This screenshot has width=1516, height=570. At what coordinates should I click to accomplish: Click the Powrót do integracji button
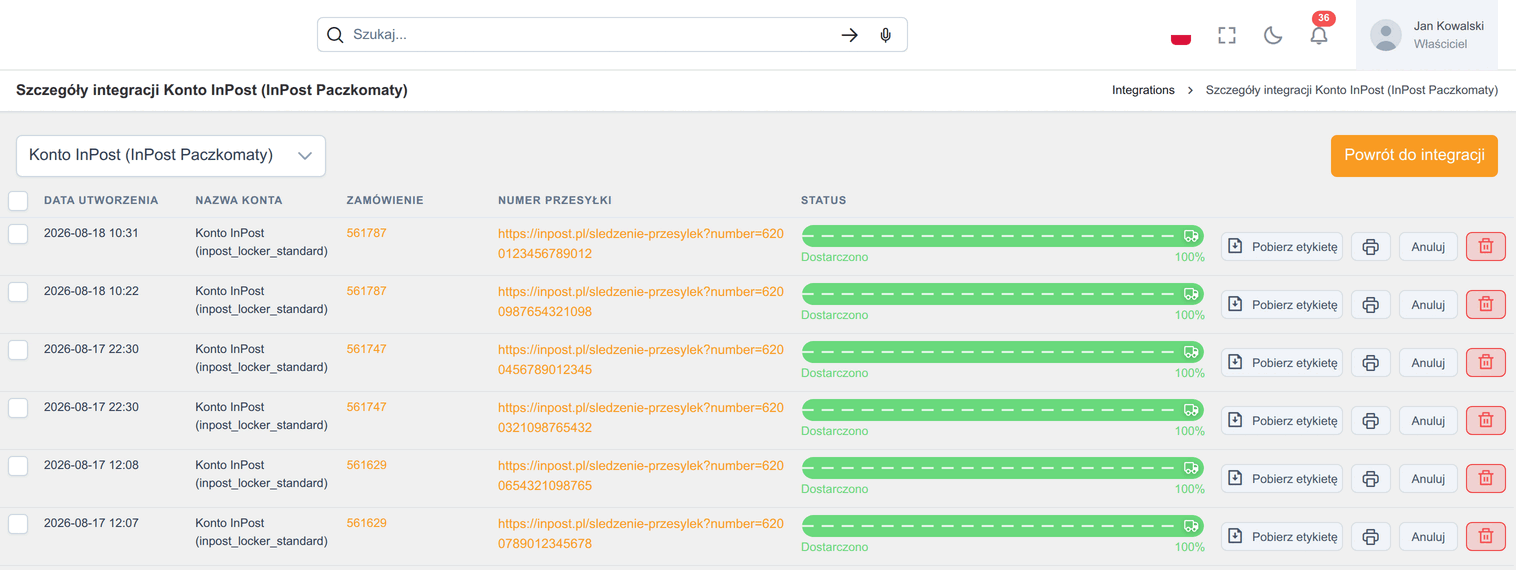click(1414, 156)
